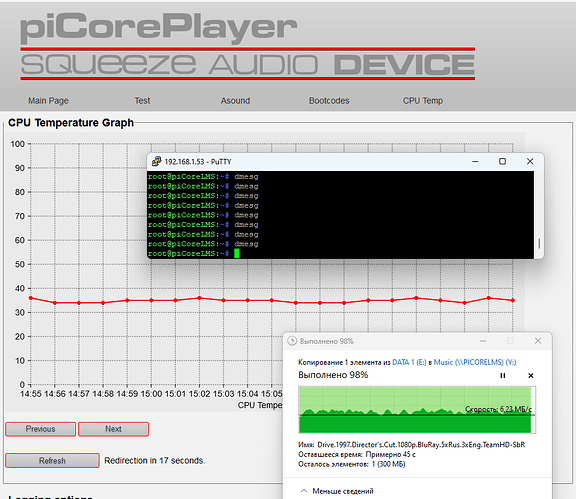Image resolution: width=576 pixels, height=499 pixels.
Task: Go to the Test page
Action: (142, 101)
